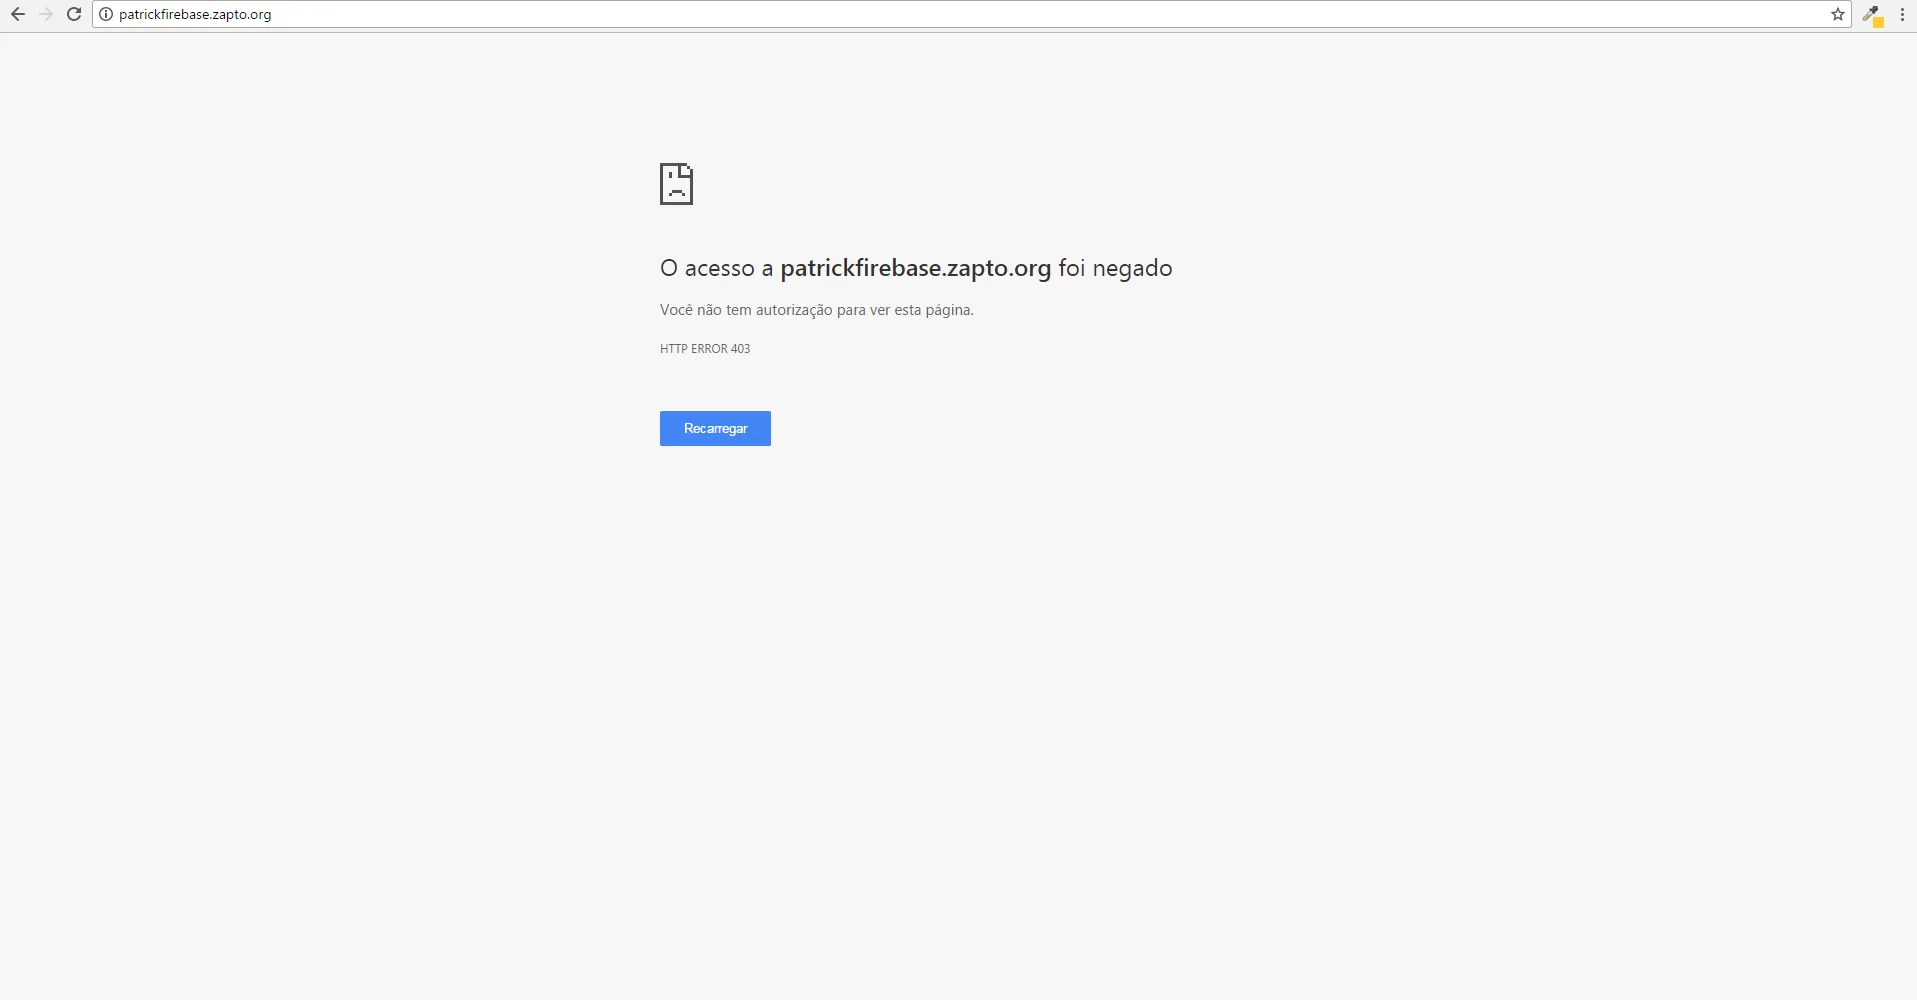Go back with the browser back arrow

[18, 14]
